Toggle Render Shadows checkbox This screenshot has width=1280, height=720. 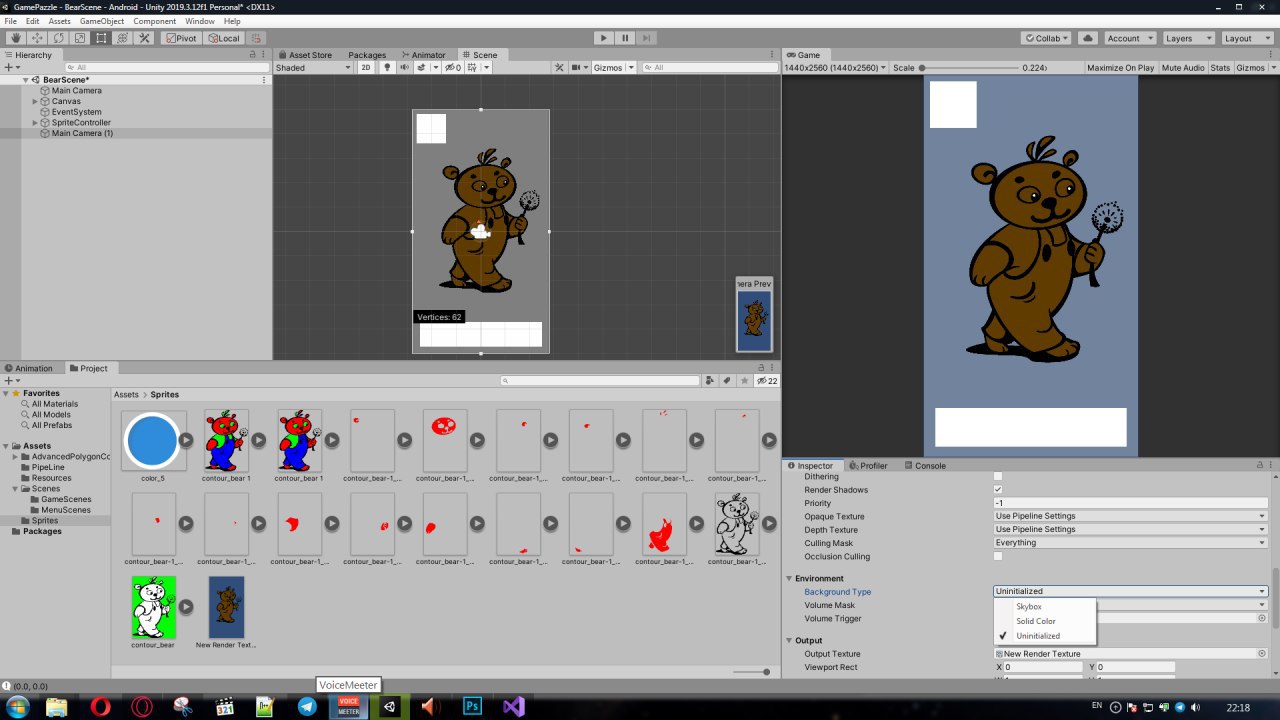[998, 490]
